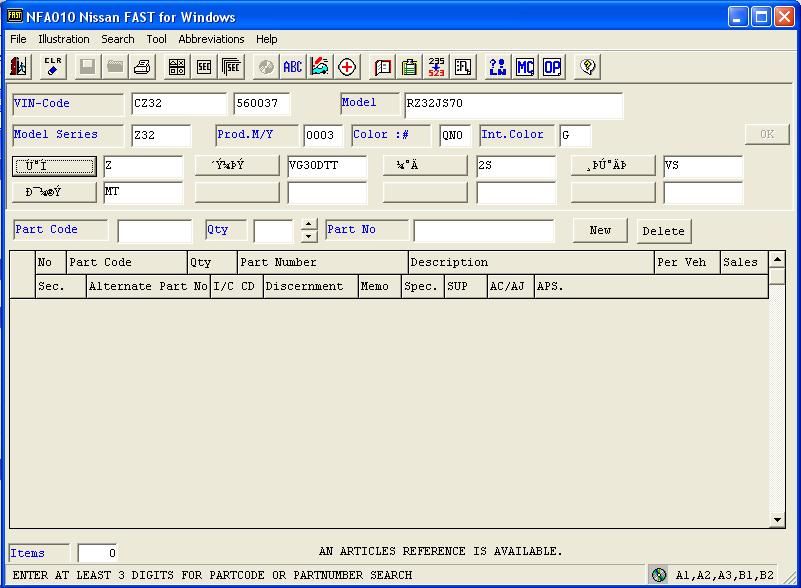Click the Part No input field
Image resolution: width=801 pixels, height=588 pixels.
[x=483, y=231]
